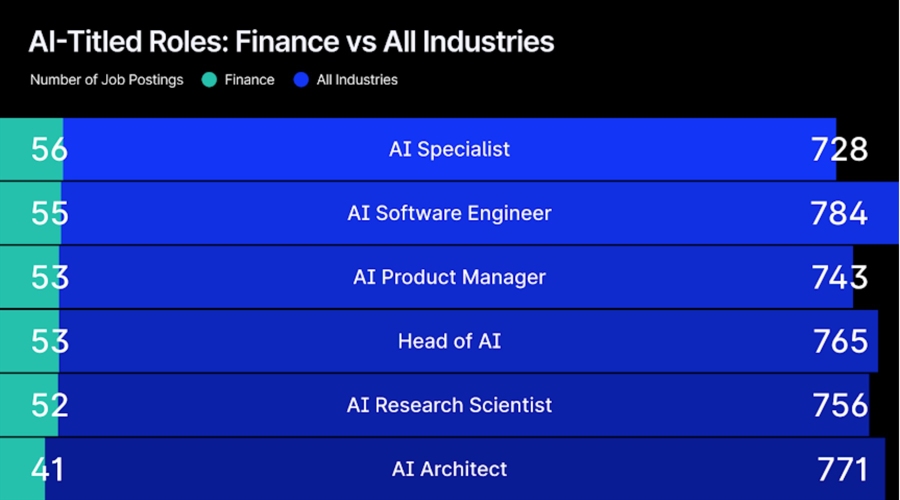
Task: Click Finance value 41 for AI Architect
Action: tap(47, 468)
